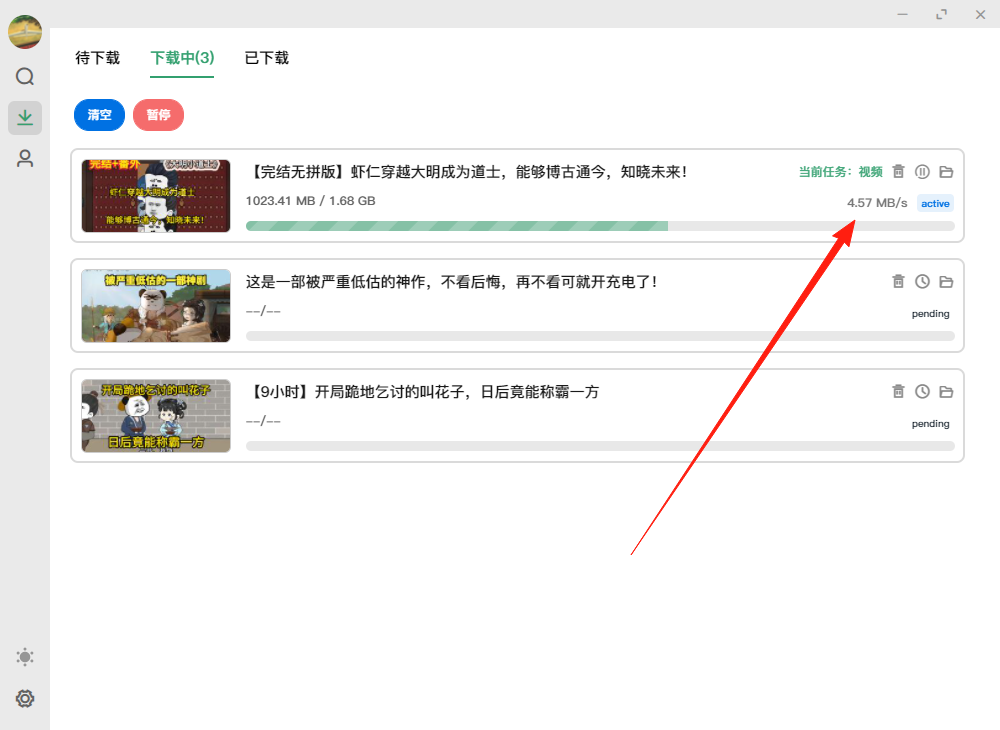Open the download folder of the first task
The width and height of the screenshot is (1000, 730).
[946, 171]
